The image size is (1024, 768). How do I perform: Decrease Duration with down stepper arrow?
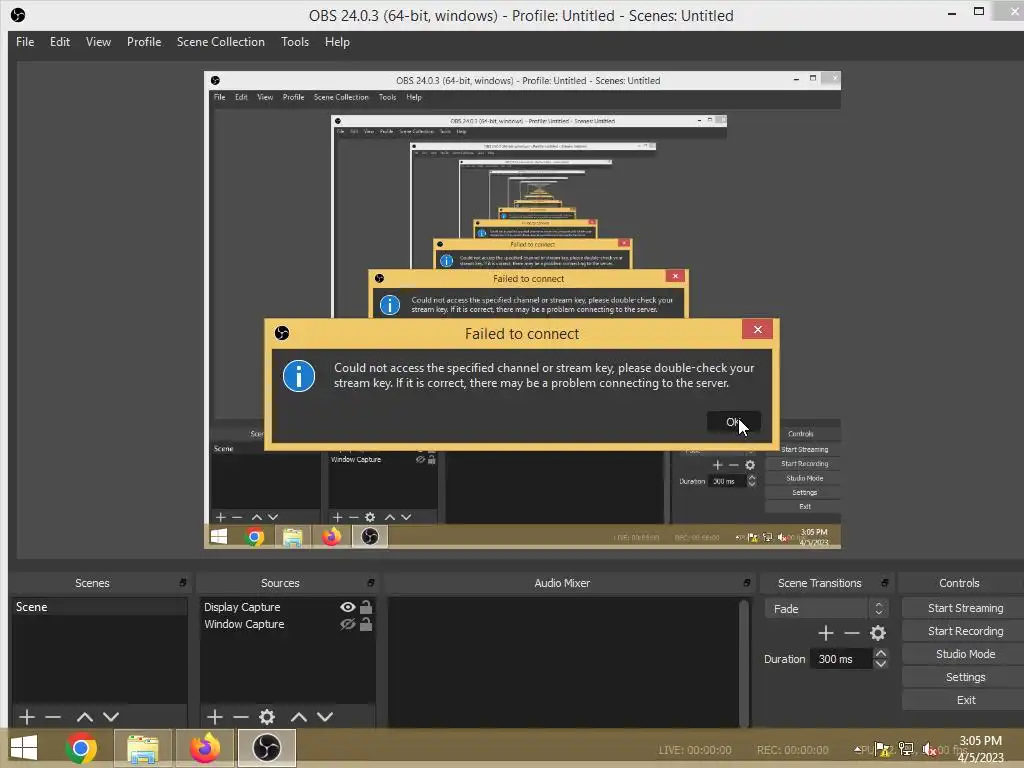pos(880,664)
